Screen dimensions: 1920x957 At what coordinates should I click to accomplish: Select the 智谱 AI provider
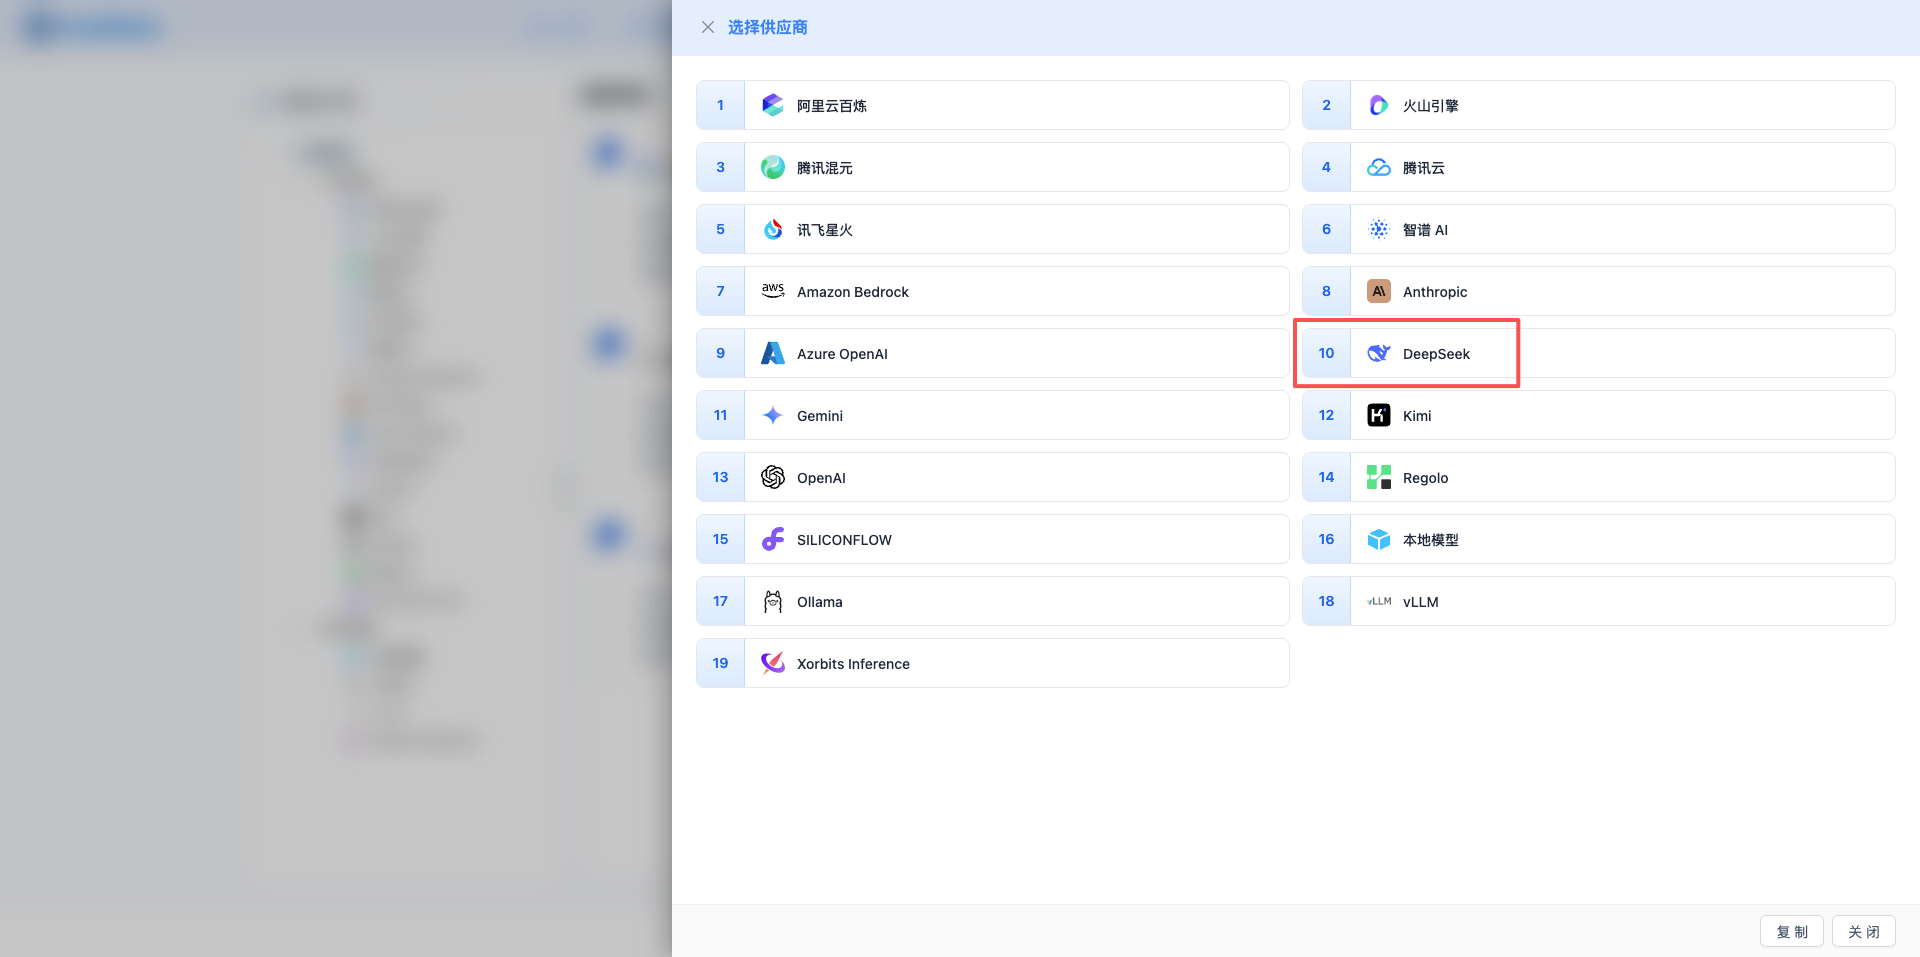click(1424, 229)
